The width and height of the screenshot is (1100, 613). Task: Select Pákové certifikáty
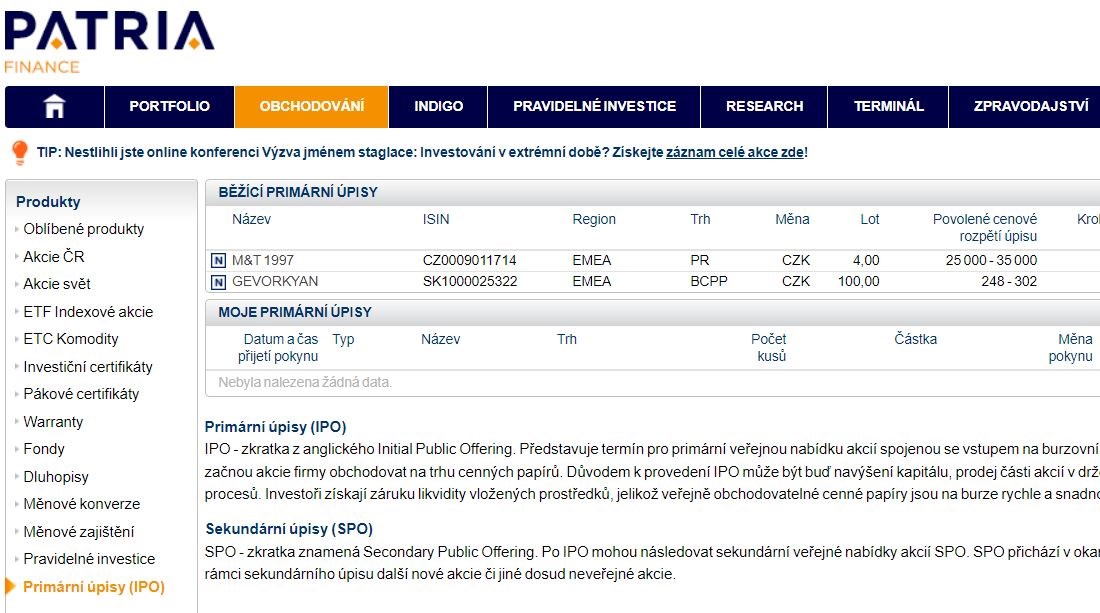pyautogui.click(x=82, y=393)
